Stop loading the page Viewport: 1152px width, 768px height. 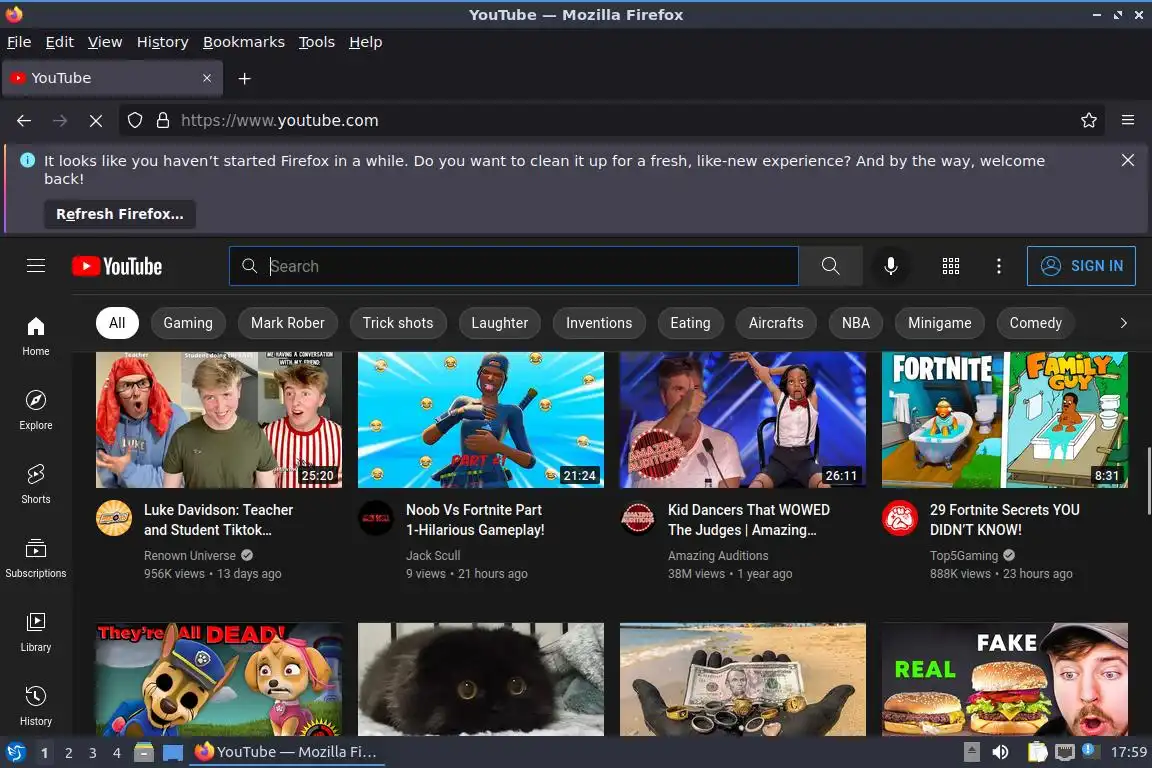click(x=96, y=121)
